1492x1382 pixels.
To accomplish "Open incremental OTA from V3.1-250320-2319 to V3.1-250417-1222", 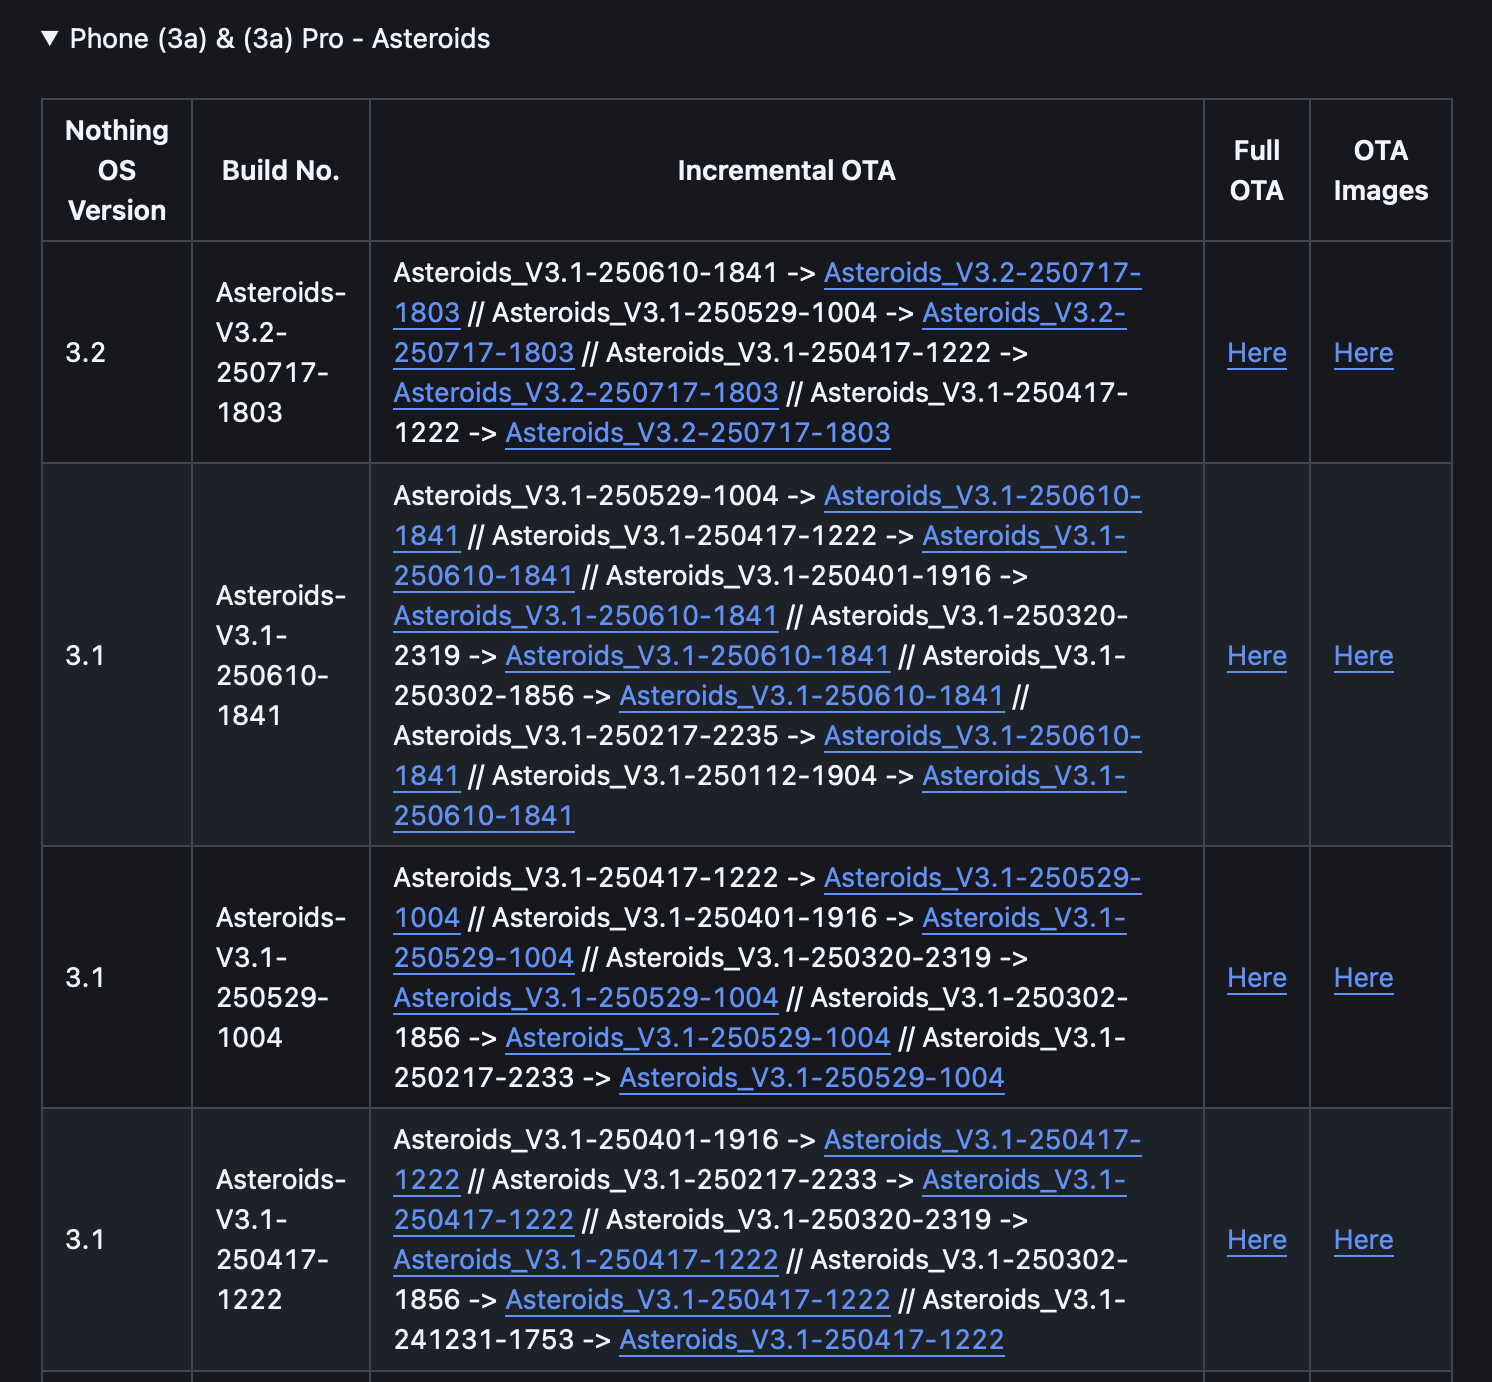I will pos(585,1260).
